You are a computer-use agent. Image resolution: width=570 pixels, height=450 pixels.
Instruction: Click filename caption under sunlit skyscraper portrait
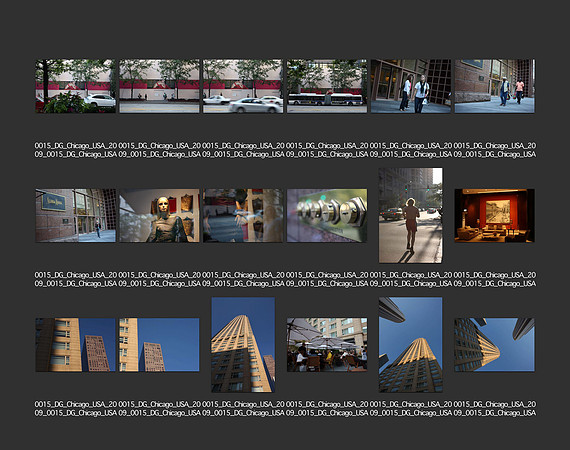coord(243,409)
